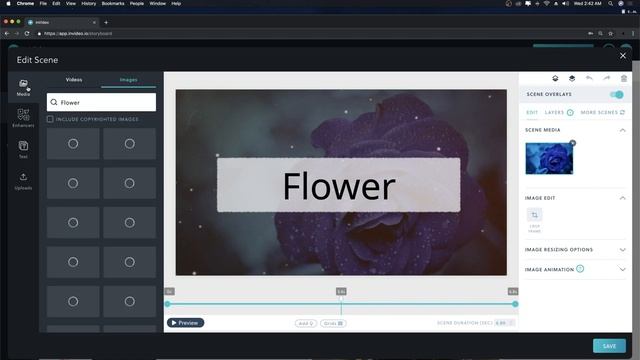Screen dimensions: 640x360
Task: Switch to the Videos tab
Action: [x=74, y=80]
